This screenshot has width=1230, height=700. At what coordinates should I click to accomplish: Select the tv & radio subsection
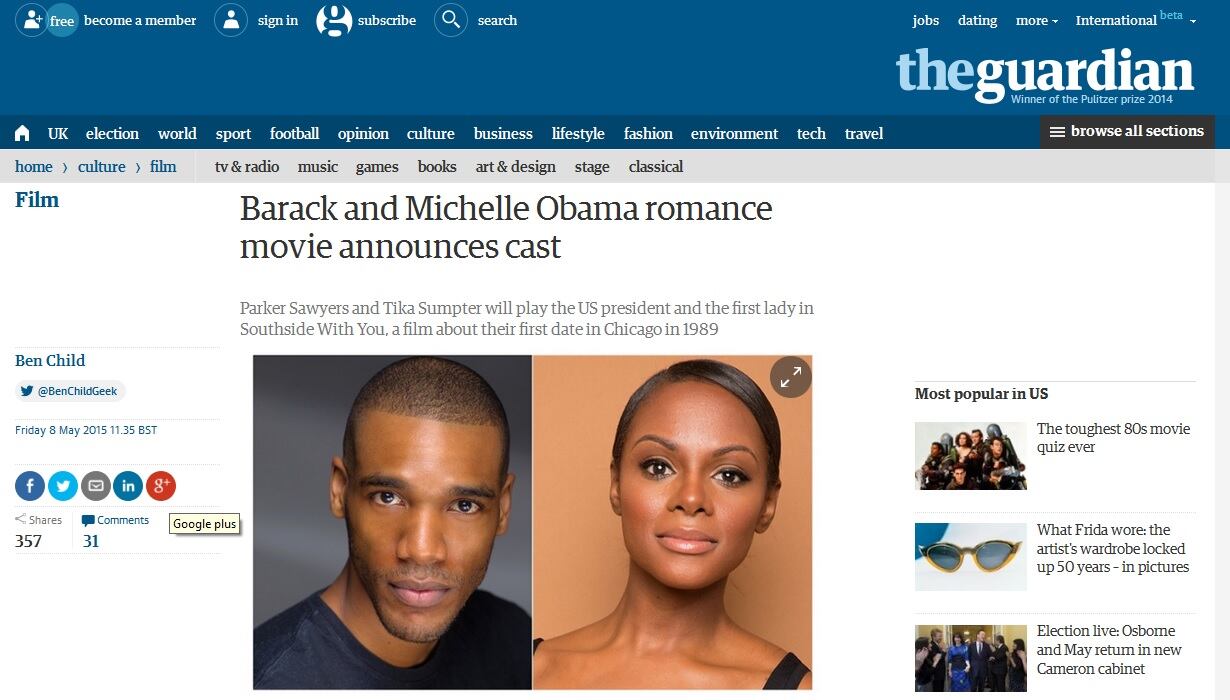pyautogui.click(x=247, y=166)
